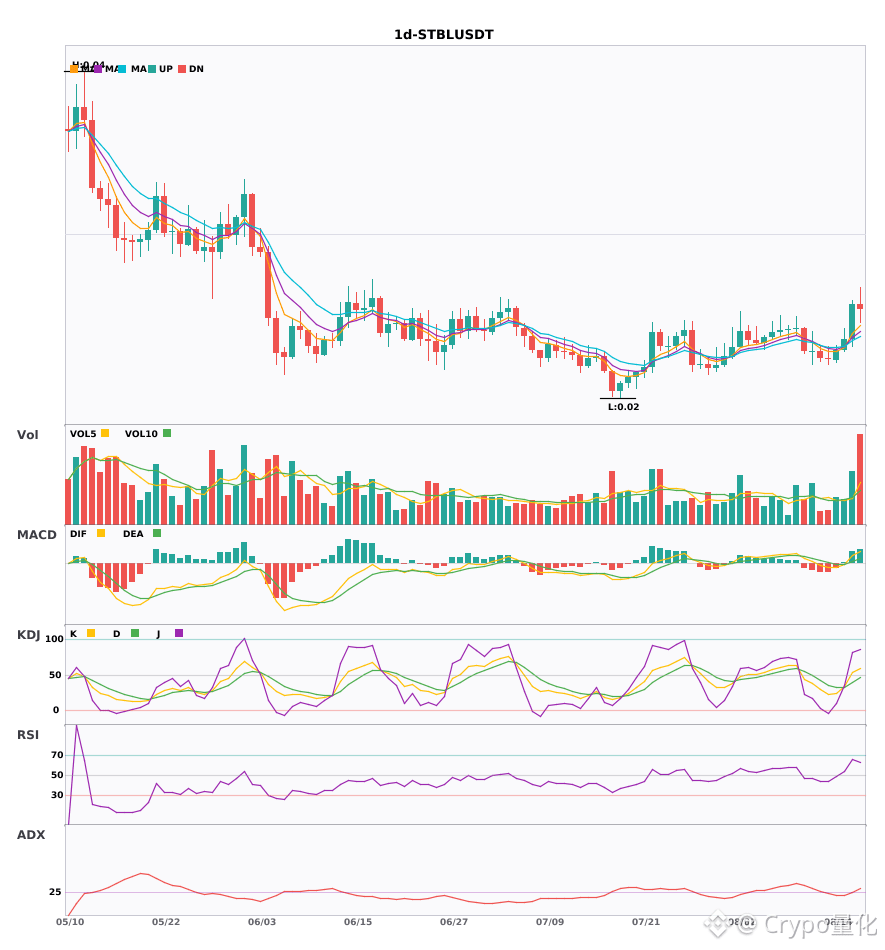This screenshot has height=950, width=885.
Task: Click the 05/10 date label
Action: [70, 922]
